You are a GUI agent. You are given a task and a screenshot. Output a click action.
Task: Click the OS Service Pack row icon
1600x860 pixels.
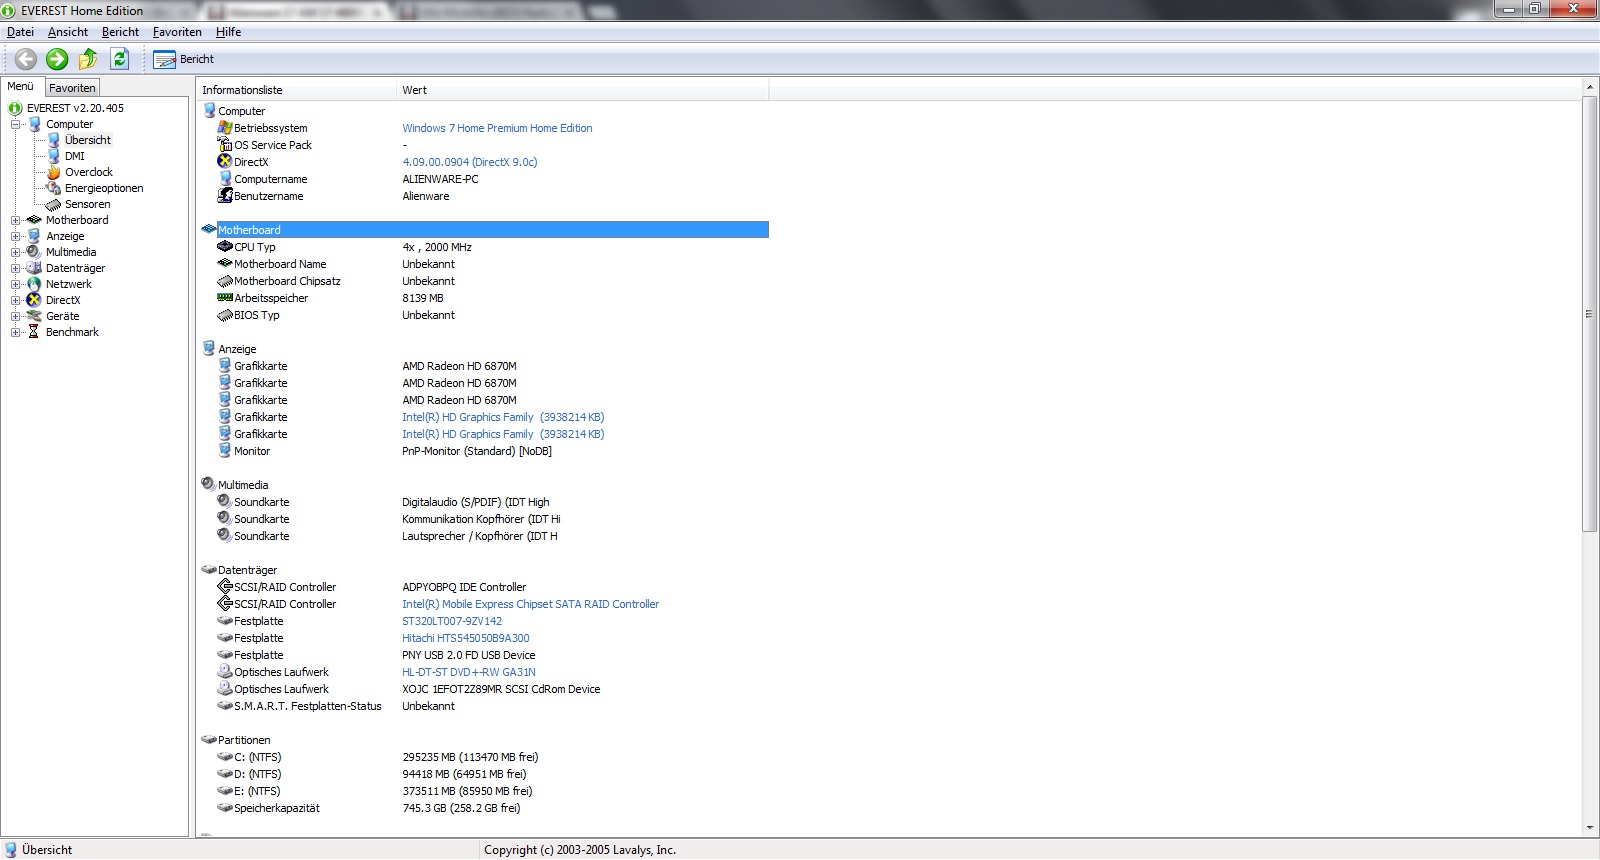(225, 144)
